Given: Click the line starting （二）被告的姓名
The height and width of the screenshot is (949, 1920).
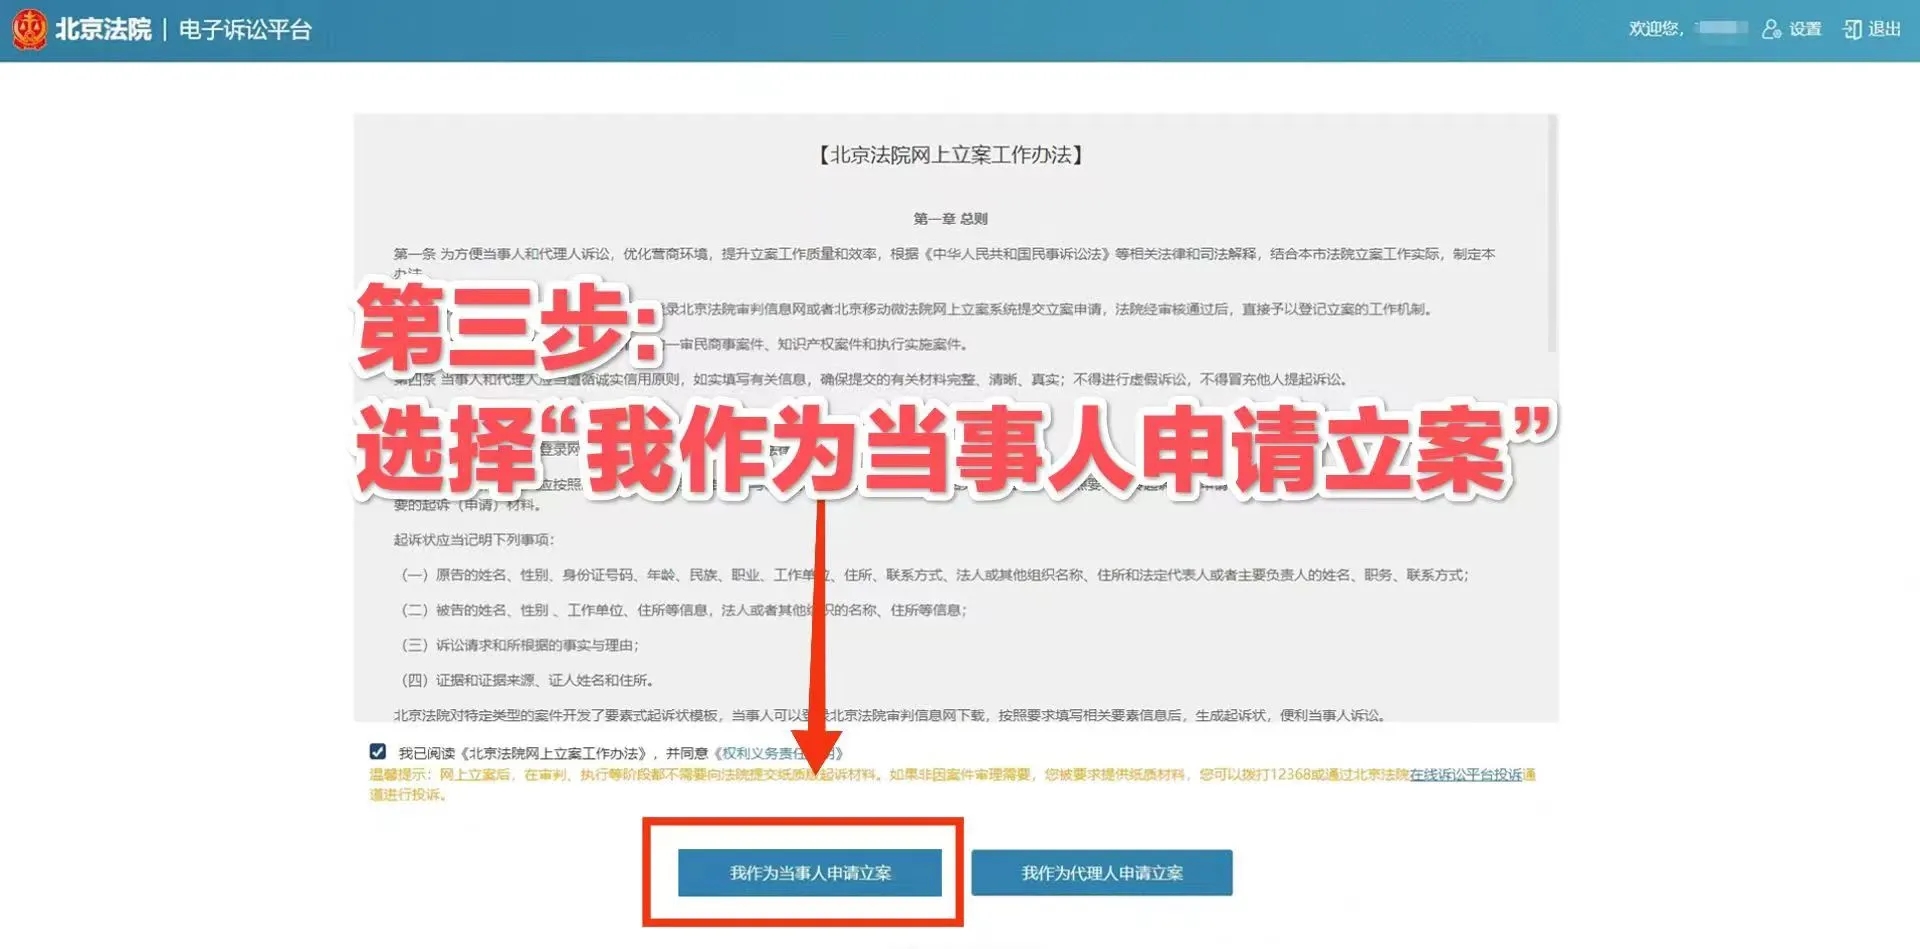Looking at the screenshot, I should pos(683,610).
